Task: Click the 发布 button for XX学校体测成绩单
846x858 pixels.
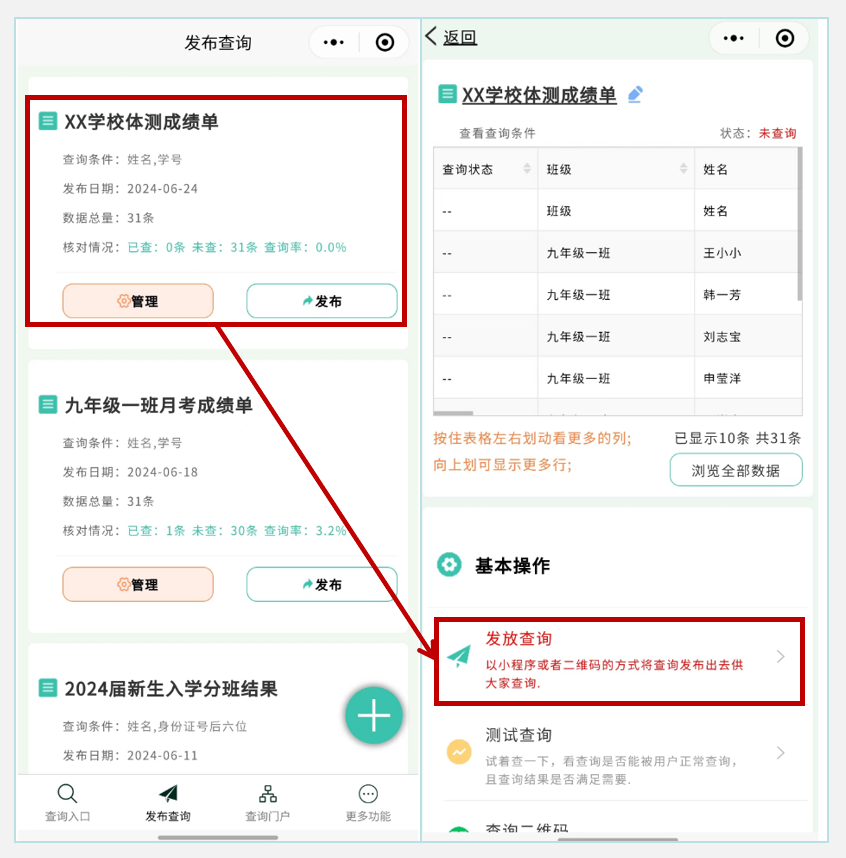Action: click(322, 301)
